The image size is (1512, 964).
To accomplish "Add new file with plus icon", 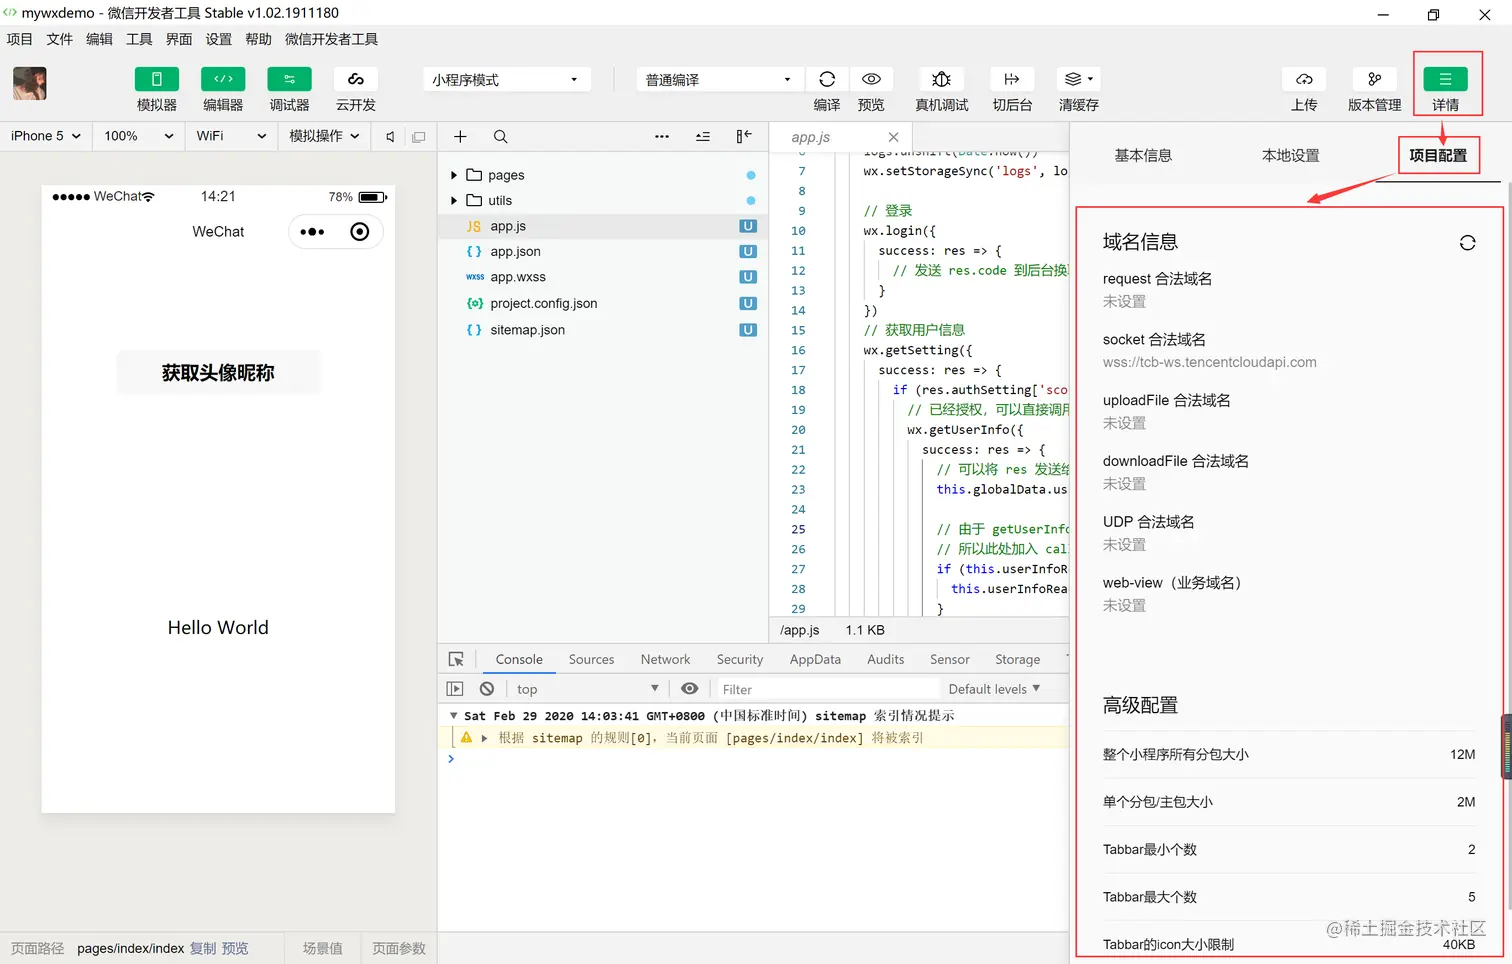I will click(460, 137).
